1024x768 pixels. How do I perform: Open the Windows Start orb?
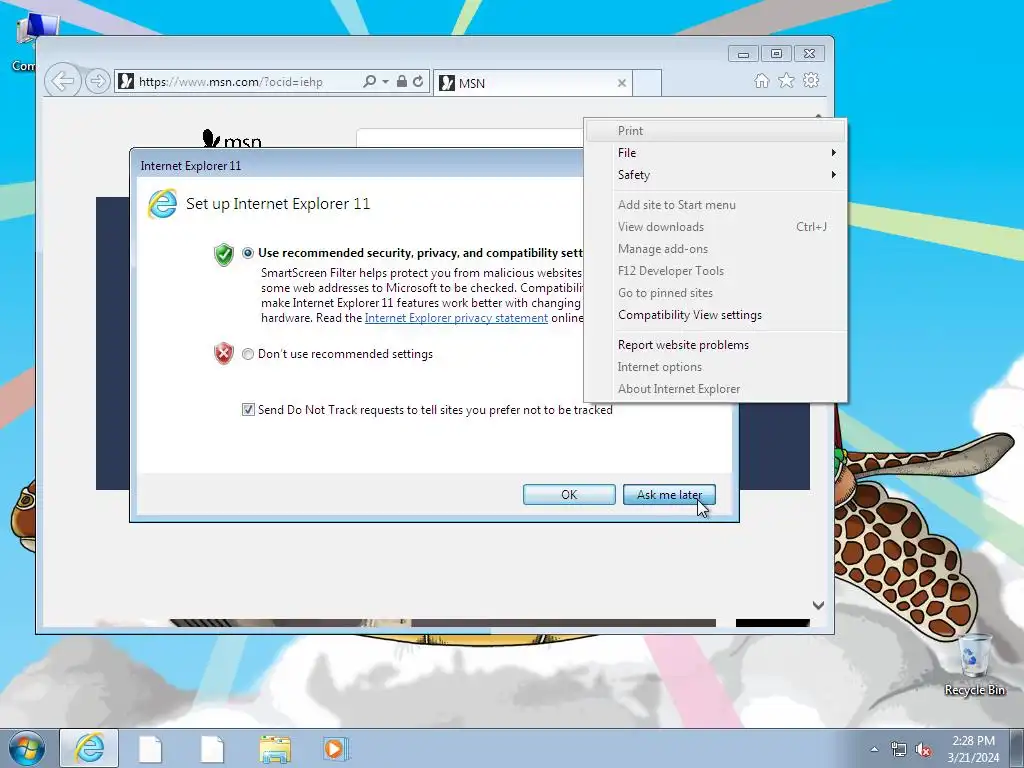click(x=27, y=748)
